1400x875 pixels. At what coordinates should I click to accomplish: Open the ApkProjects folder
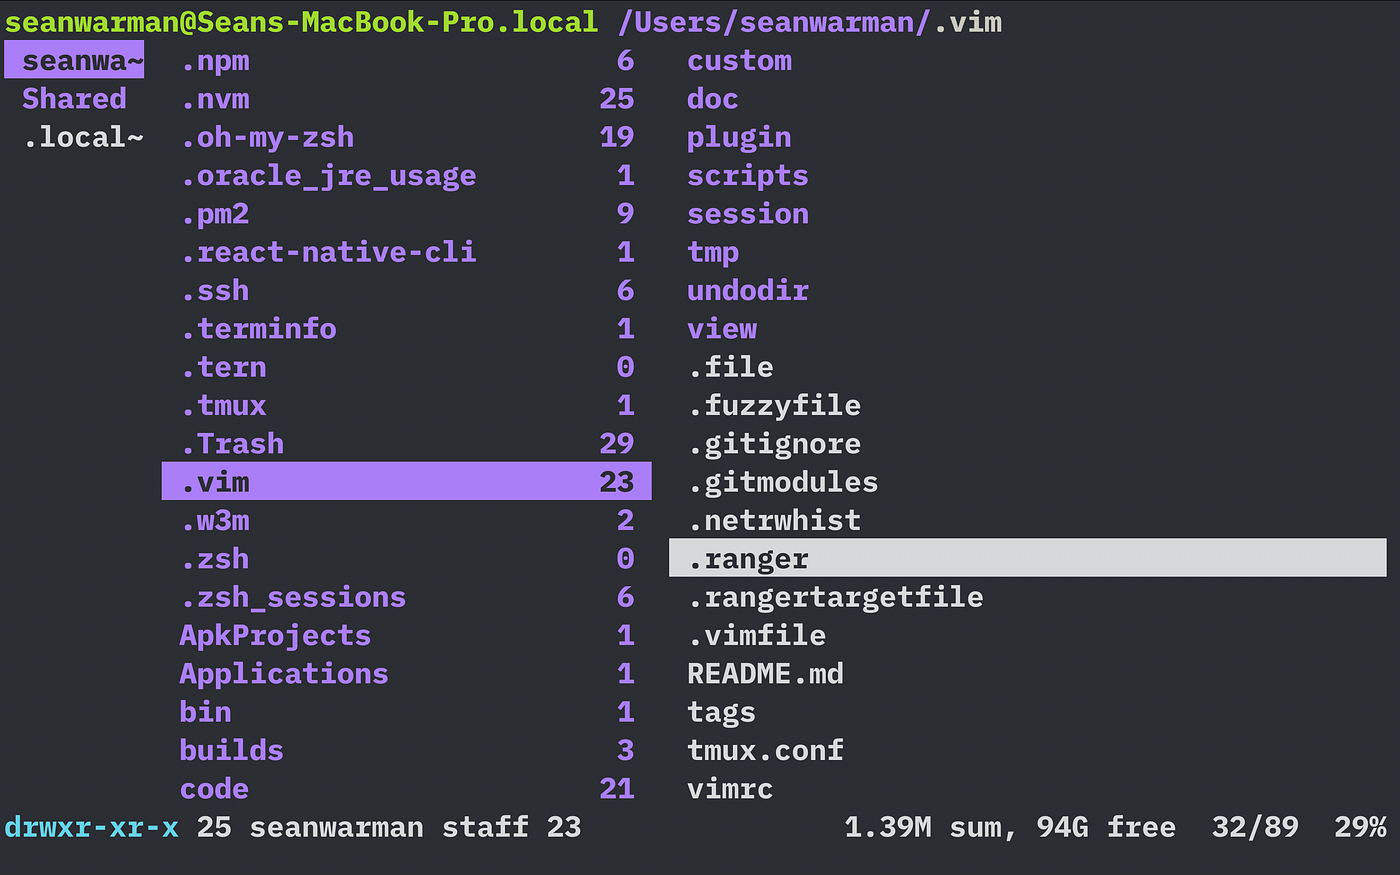click(x=274, y=635)
